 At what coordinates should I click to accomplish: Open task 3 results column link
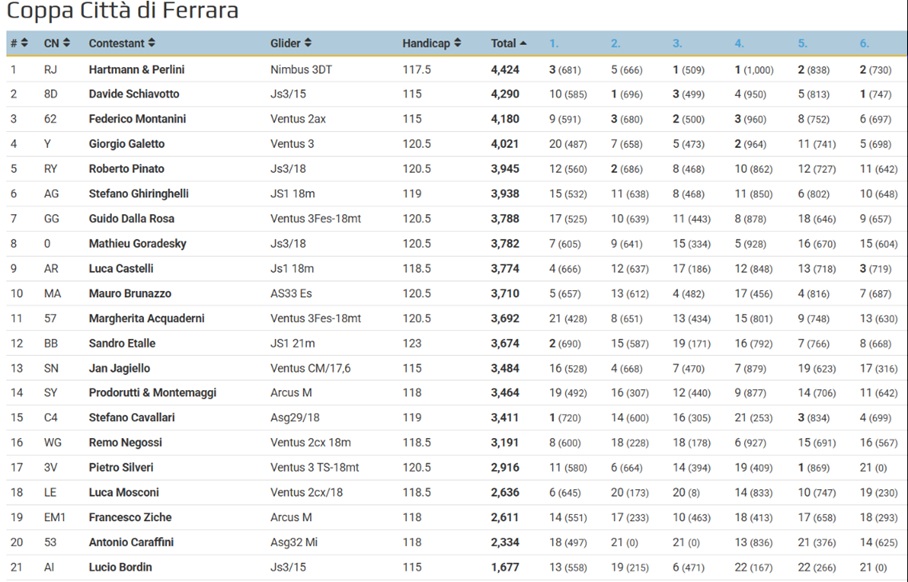677,43
